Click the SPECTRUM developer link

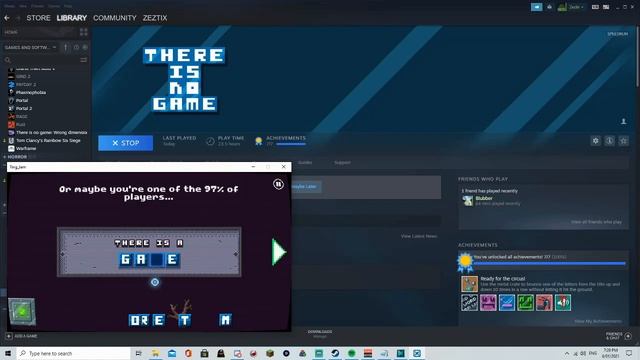(618, 34)
